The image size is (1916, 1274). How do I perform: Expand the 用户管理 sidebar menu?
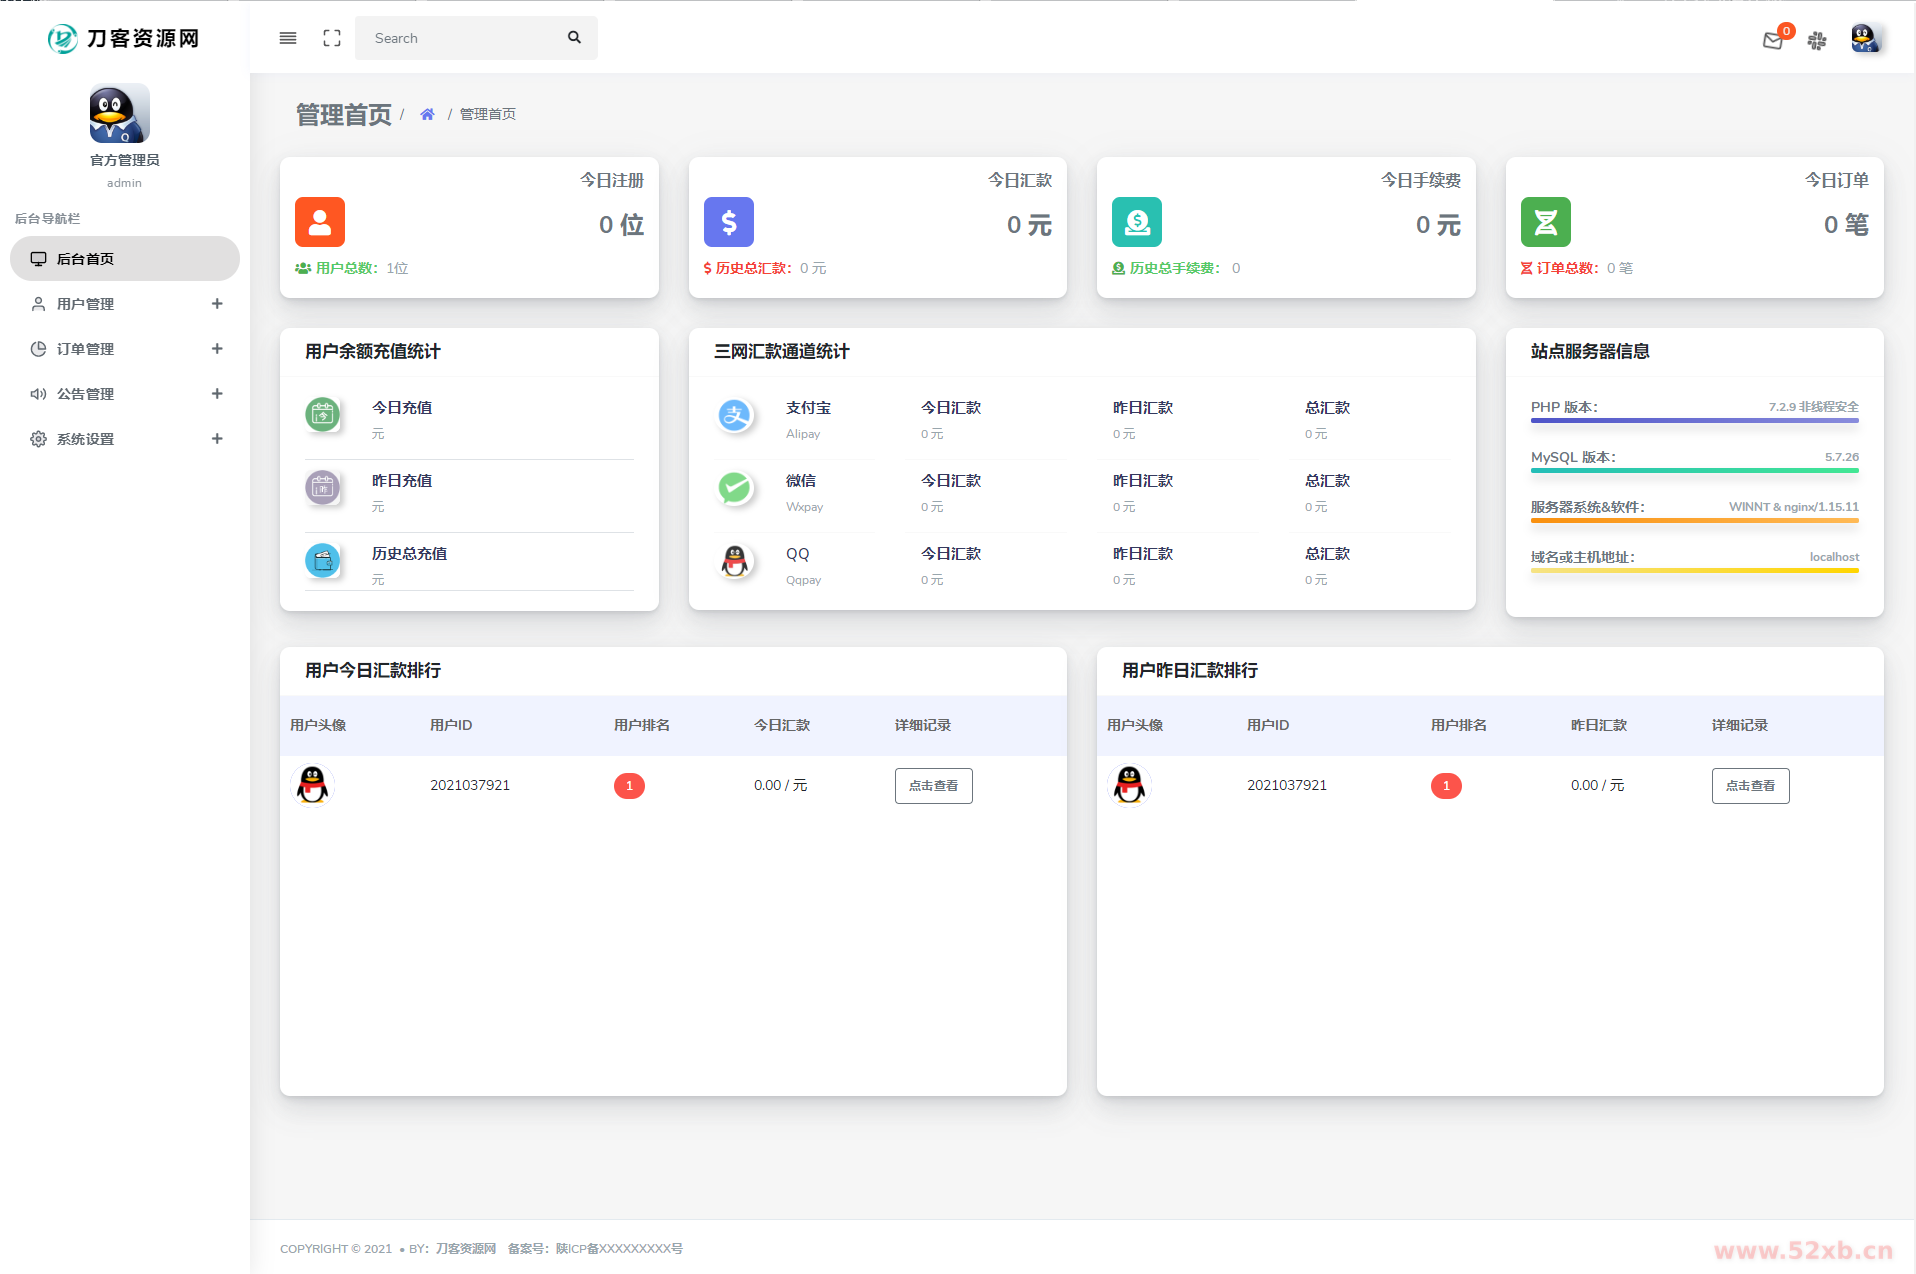point(125,304)
